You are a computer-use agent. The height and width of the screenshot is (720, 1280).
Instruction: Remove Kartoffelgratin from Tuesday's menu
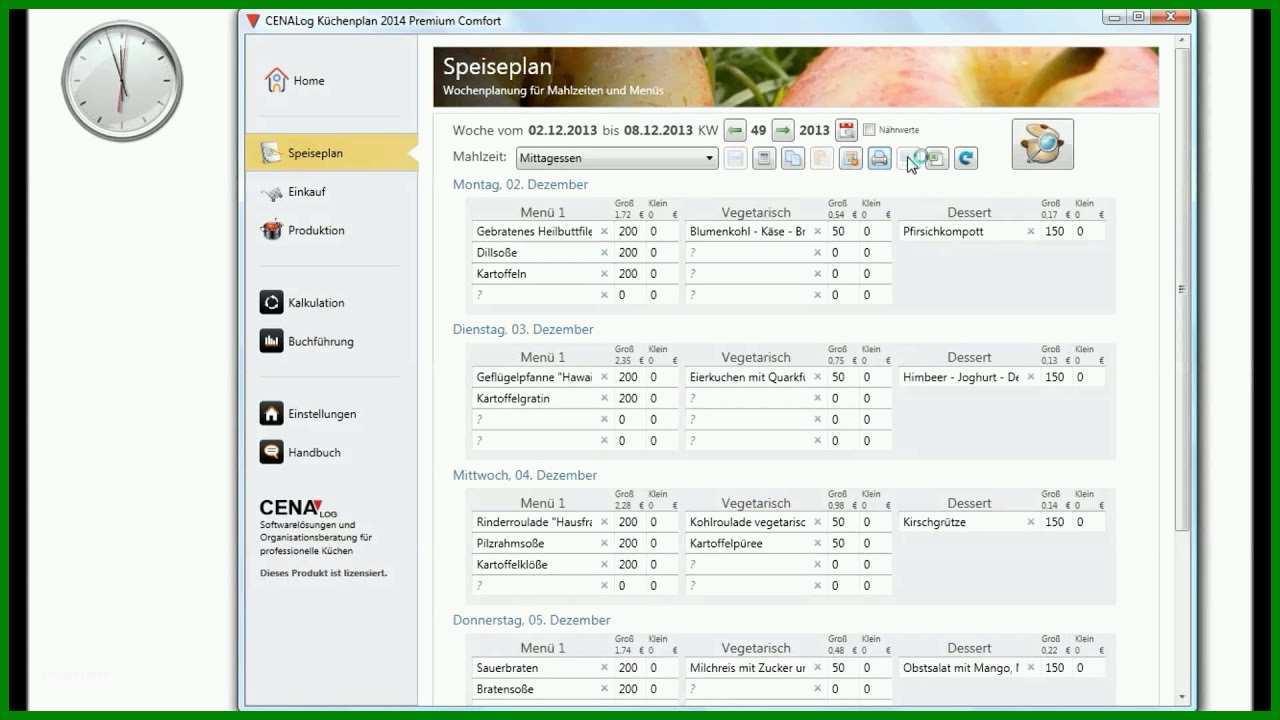tap(604, 399)
